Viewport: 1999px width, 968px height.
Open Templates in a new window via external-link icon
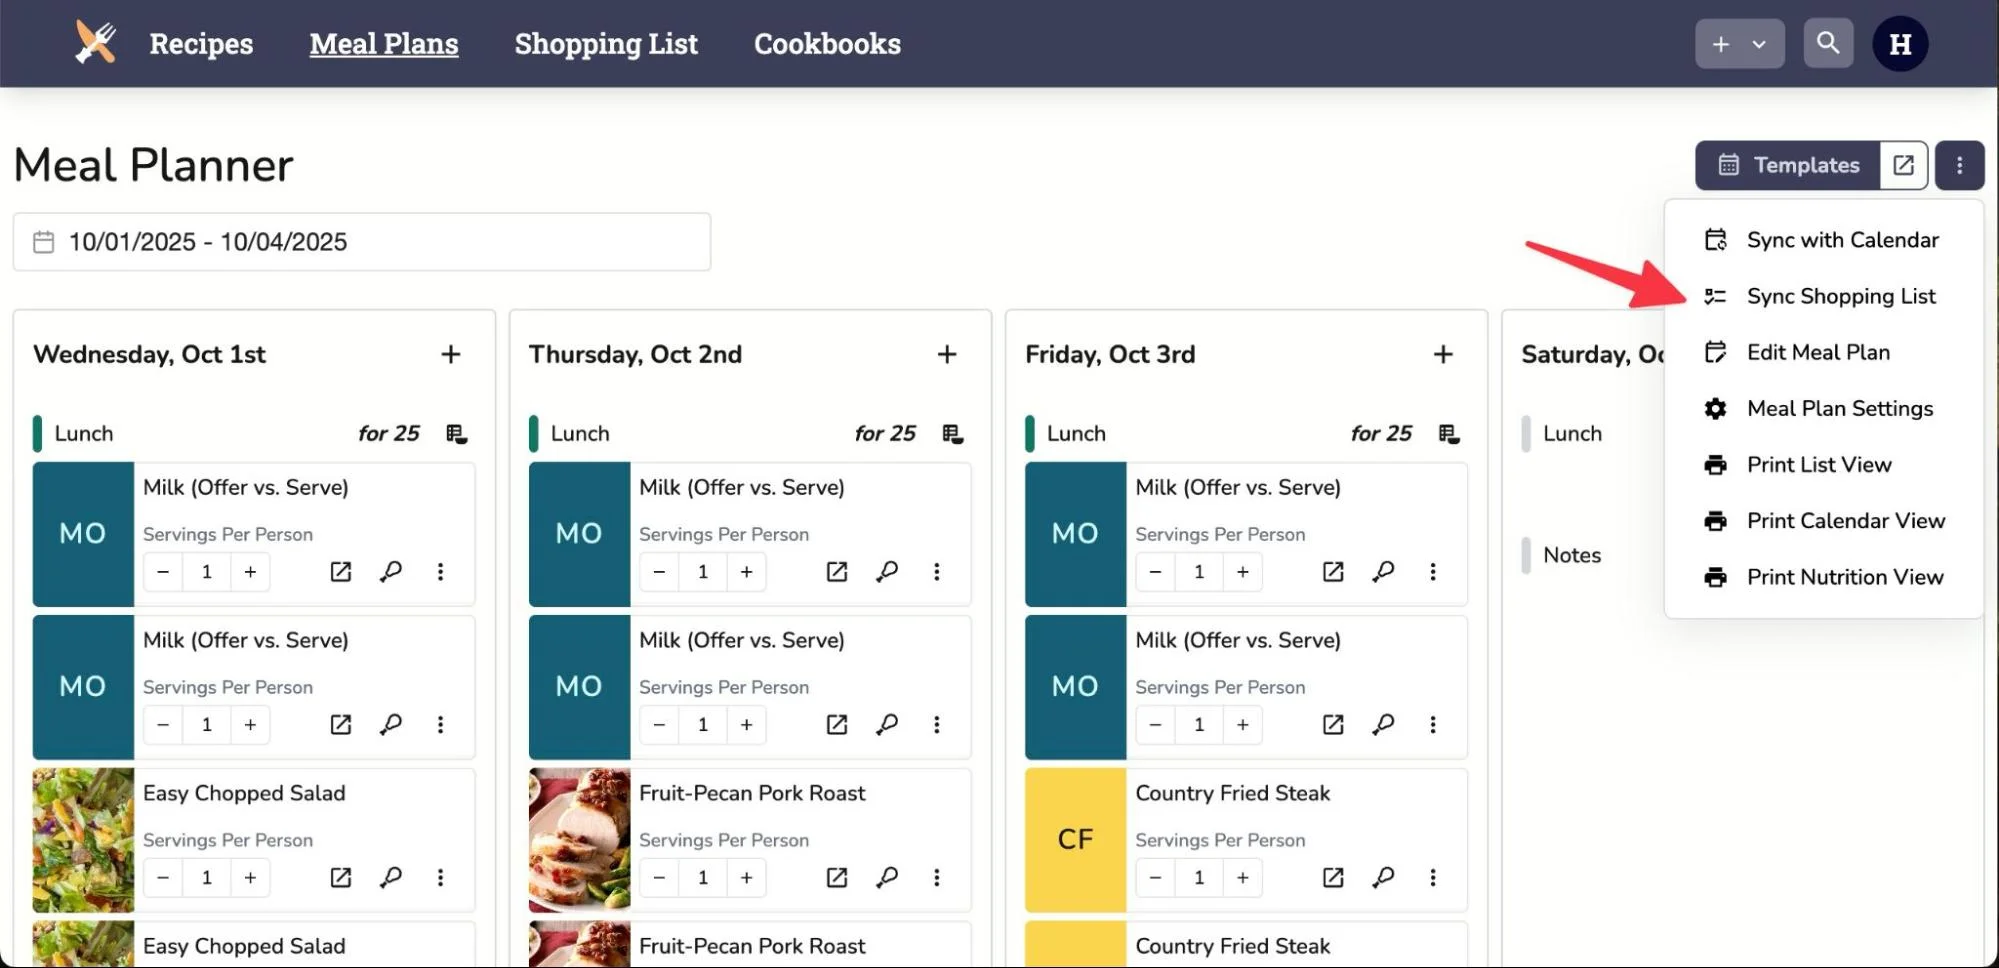pos(1903,165)
